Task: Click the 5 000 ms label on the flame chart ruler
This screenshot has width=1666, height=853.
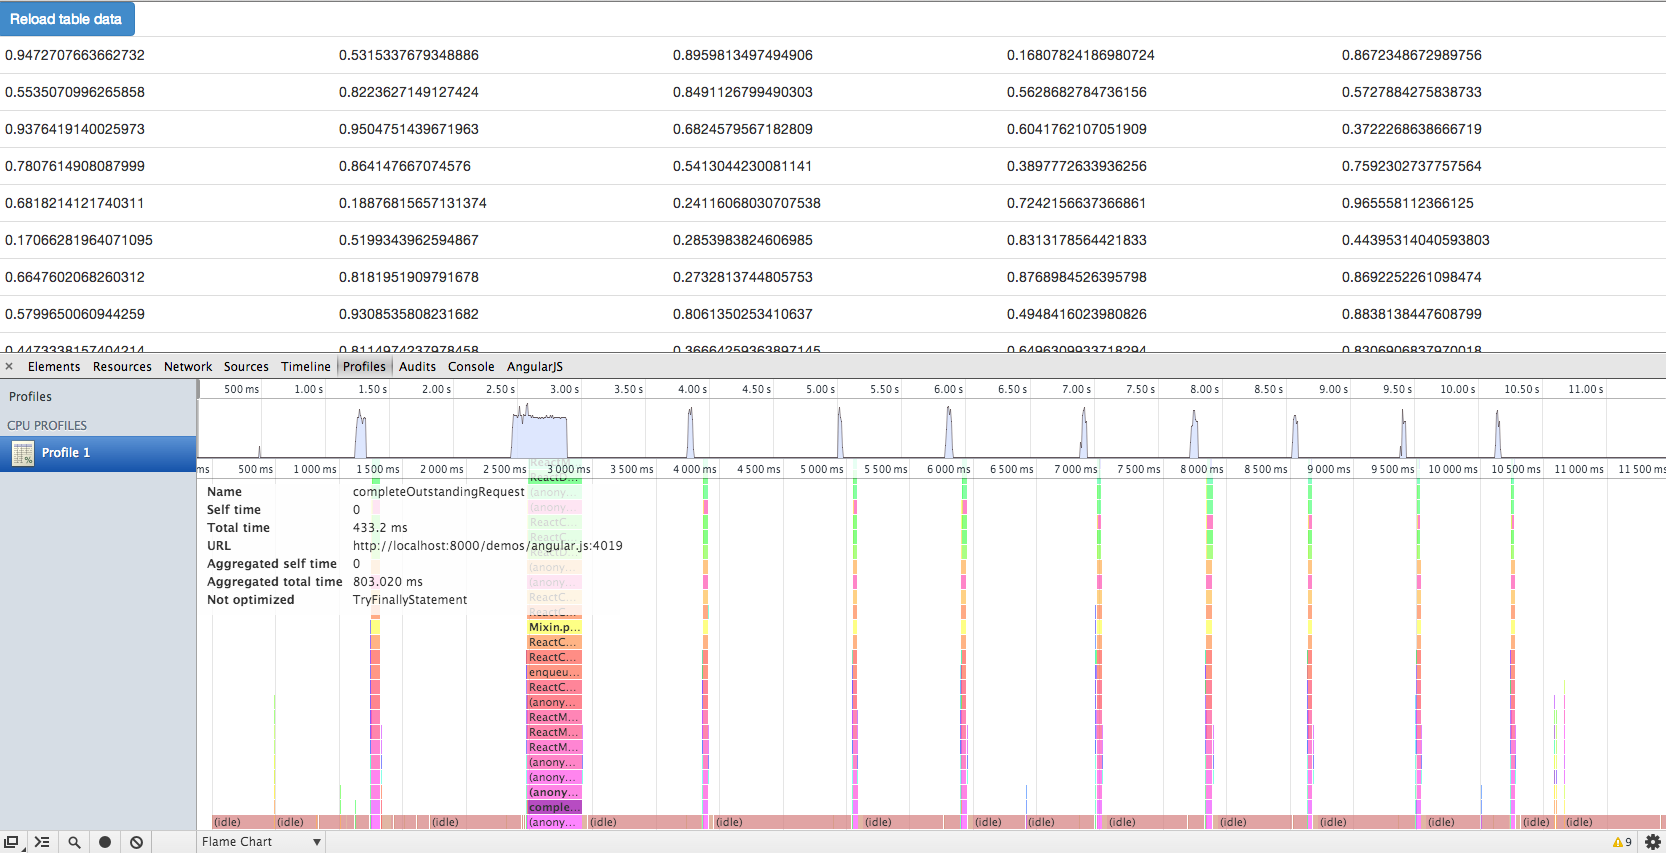Action: (821, 469)
